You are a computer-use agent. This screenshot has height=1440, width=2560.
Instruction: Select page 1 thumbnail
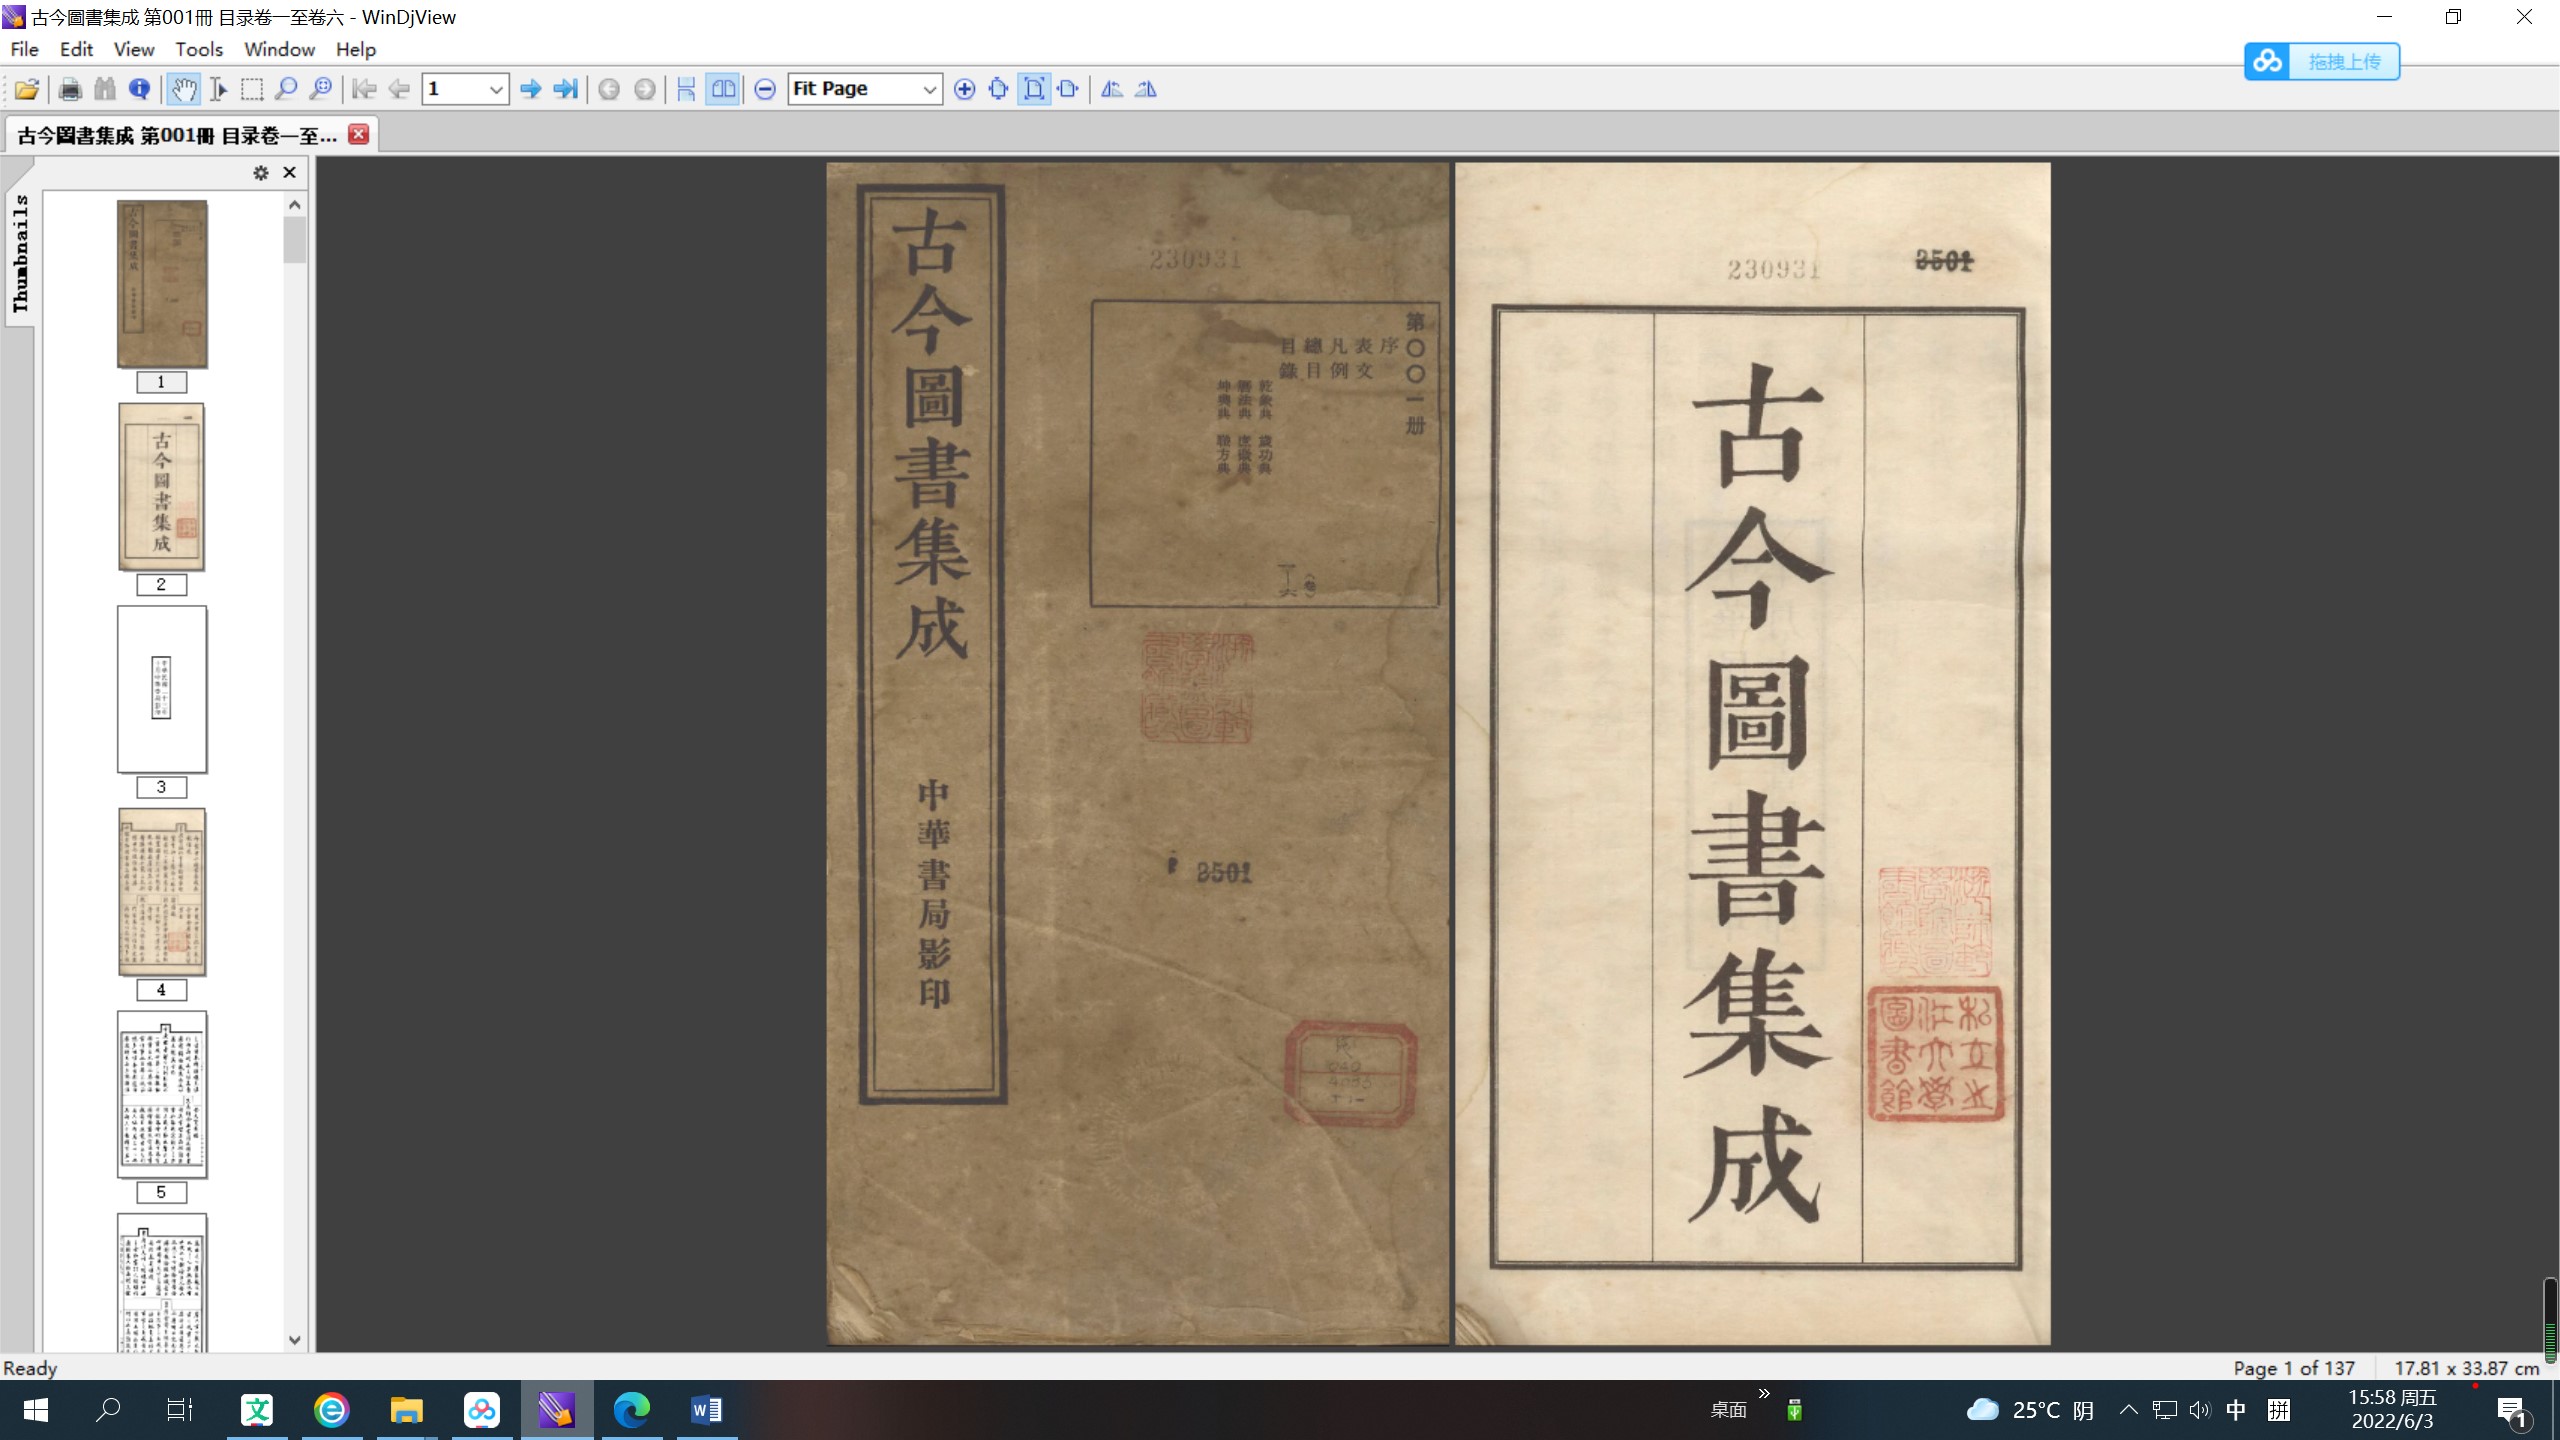coord(162,284)
